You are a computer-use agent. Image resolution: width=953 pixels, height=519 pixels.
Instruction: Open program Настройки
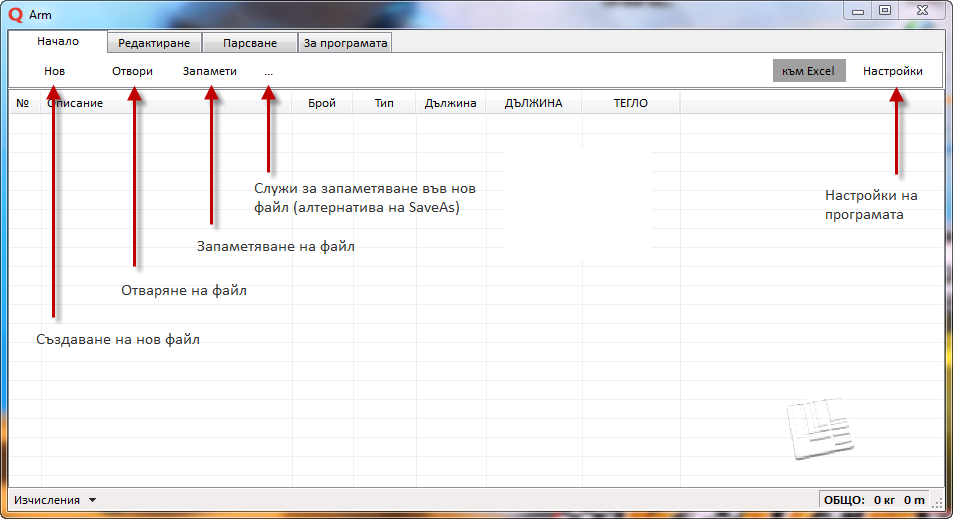coord(892,71)
